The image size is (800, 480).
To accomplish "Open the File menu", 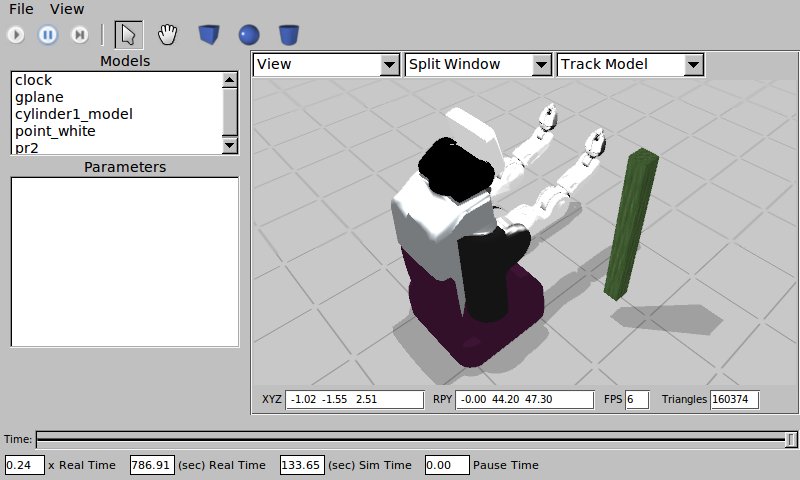I will (x=21, y=9).
